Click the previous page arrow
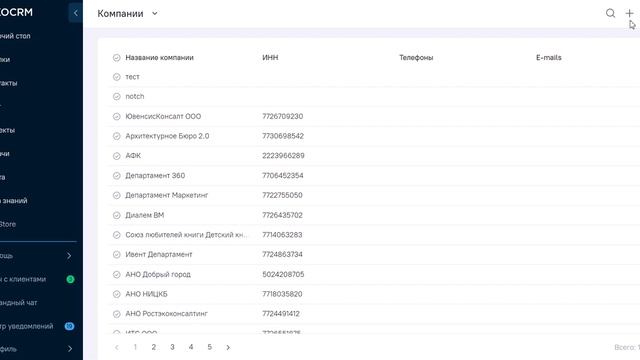The width and height of the screenshot is (640, 360). [x=117, y=347]
